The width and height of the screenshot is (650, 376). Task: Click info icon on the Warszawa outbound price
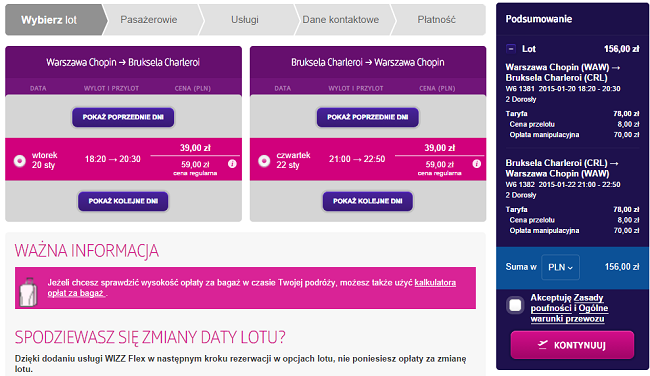coord(232,164)
